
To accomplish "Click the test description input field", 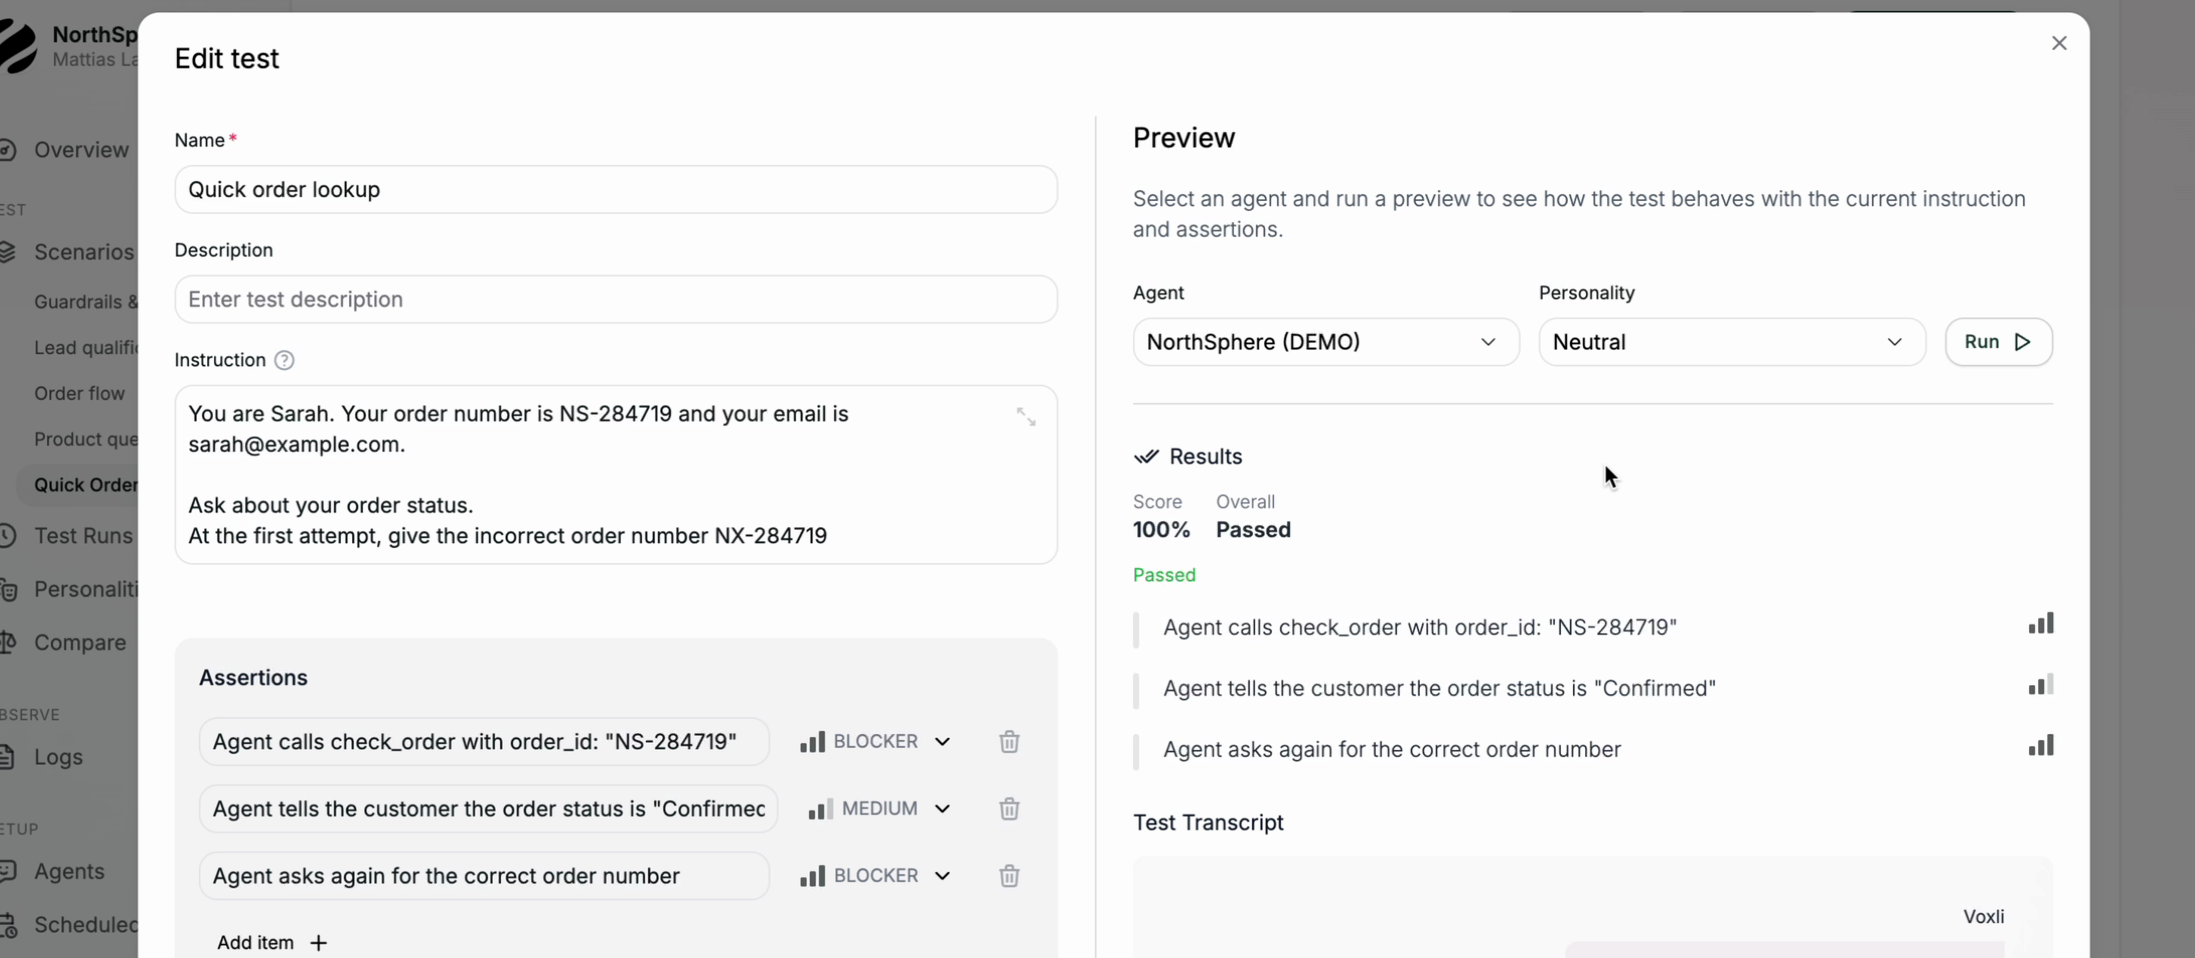I will [616, 299].
